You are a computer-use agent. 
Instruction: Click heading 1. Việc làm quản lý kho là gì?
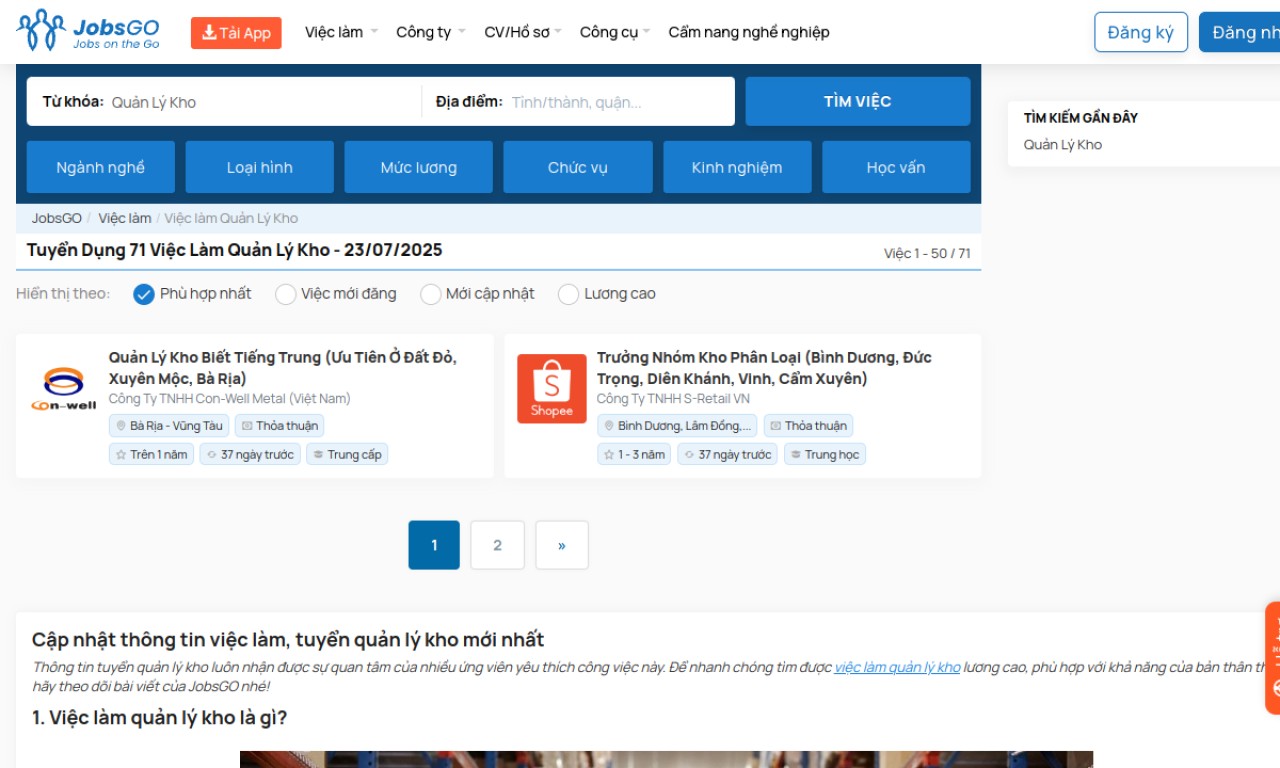point(160,717)
